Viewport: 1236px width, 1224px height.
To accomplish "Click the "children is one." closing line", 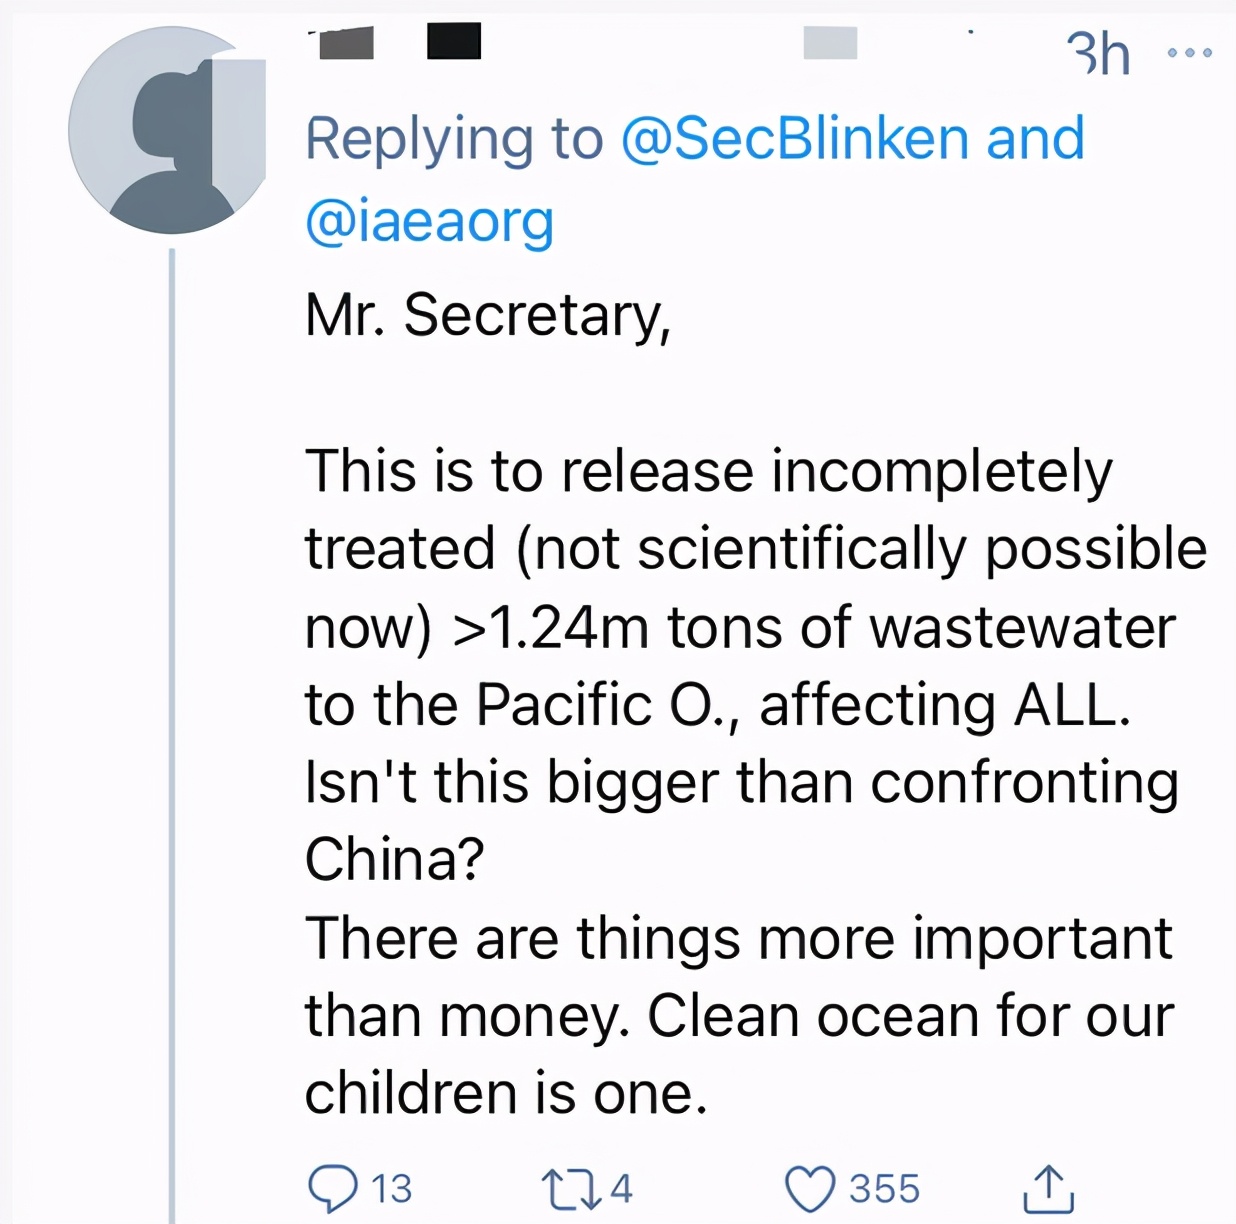I will [506, 1093].
